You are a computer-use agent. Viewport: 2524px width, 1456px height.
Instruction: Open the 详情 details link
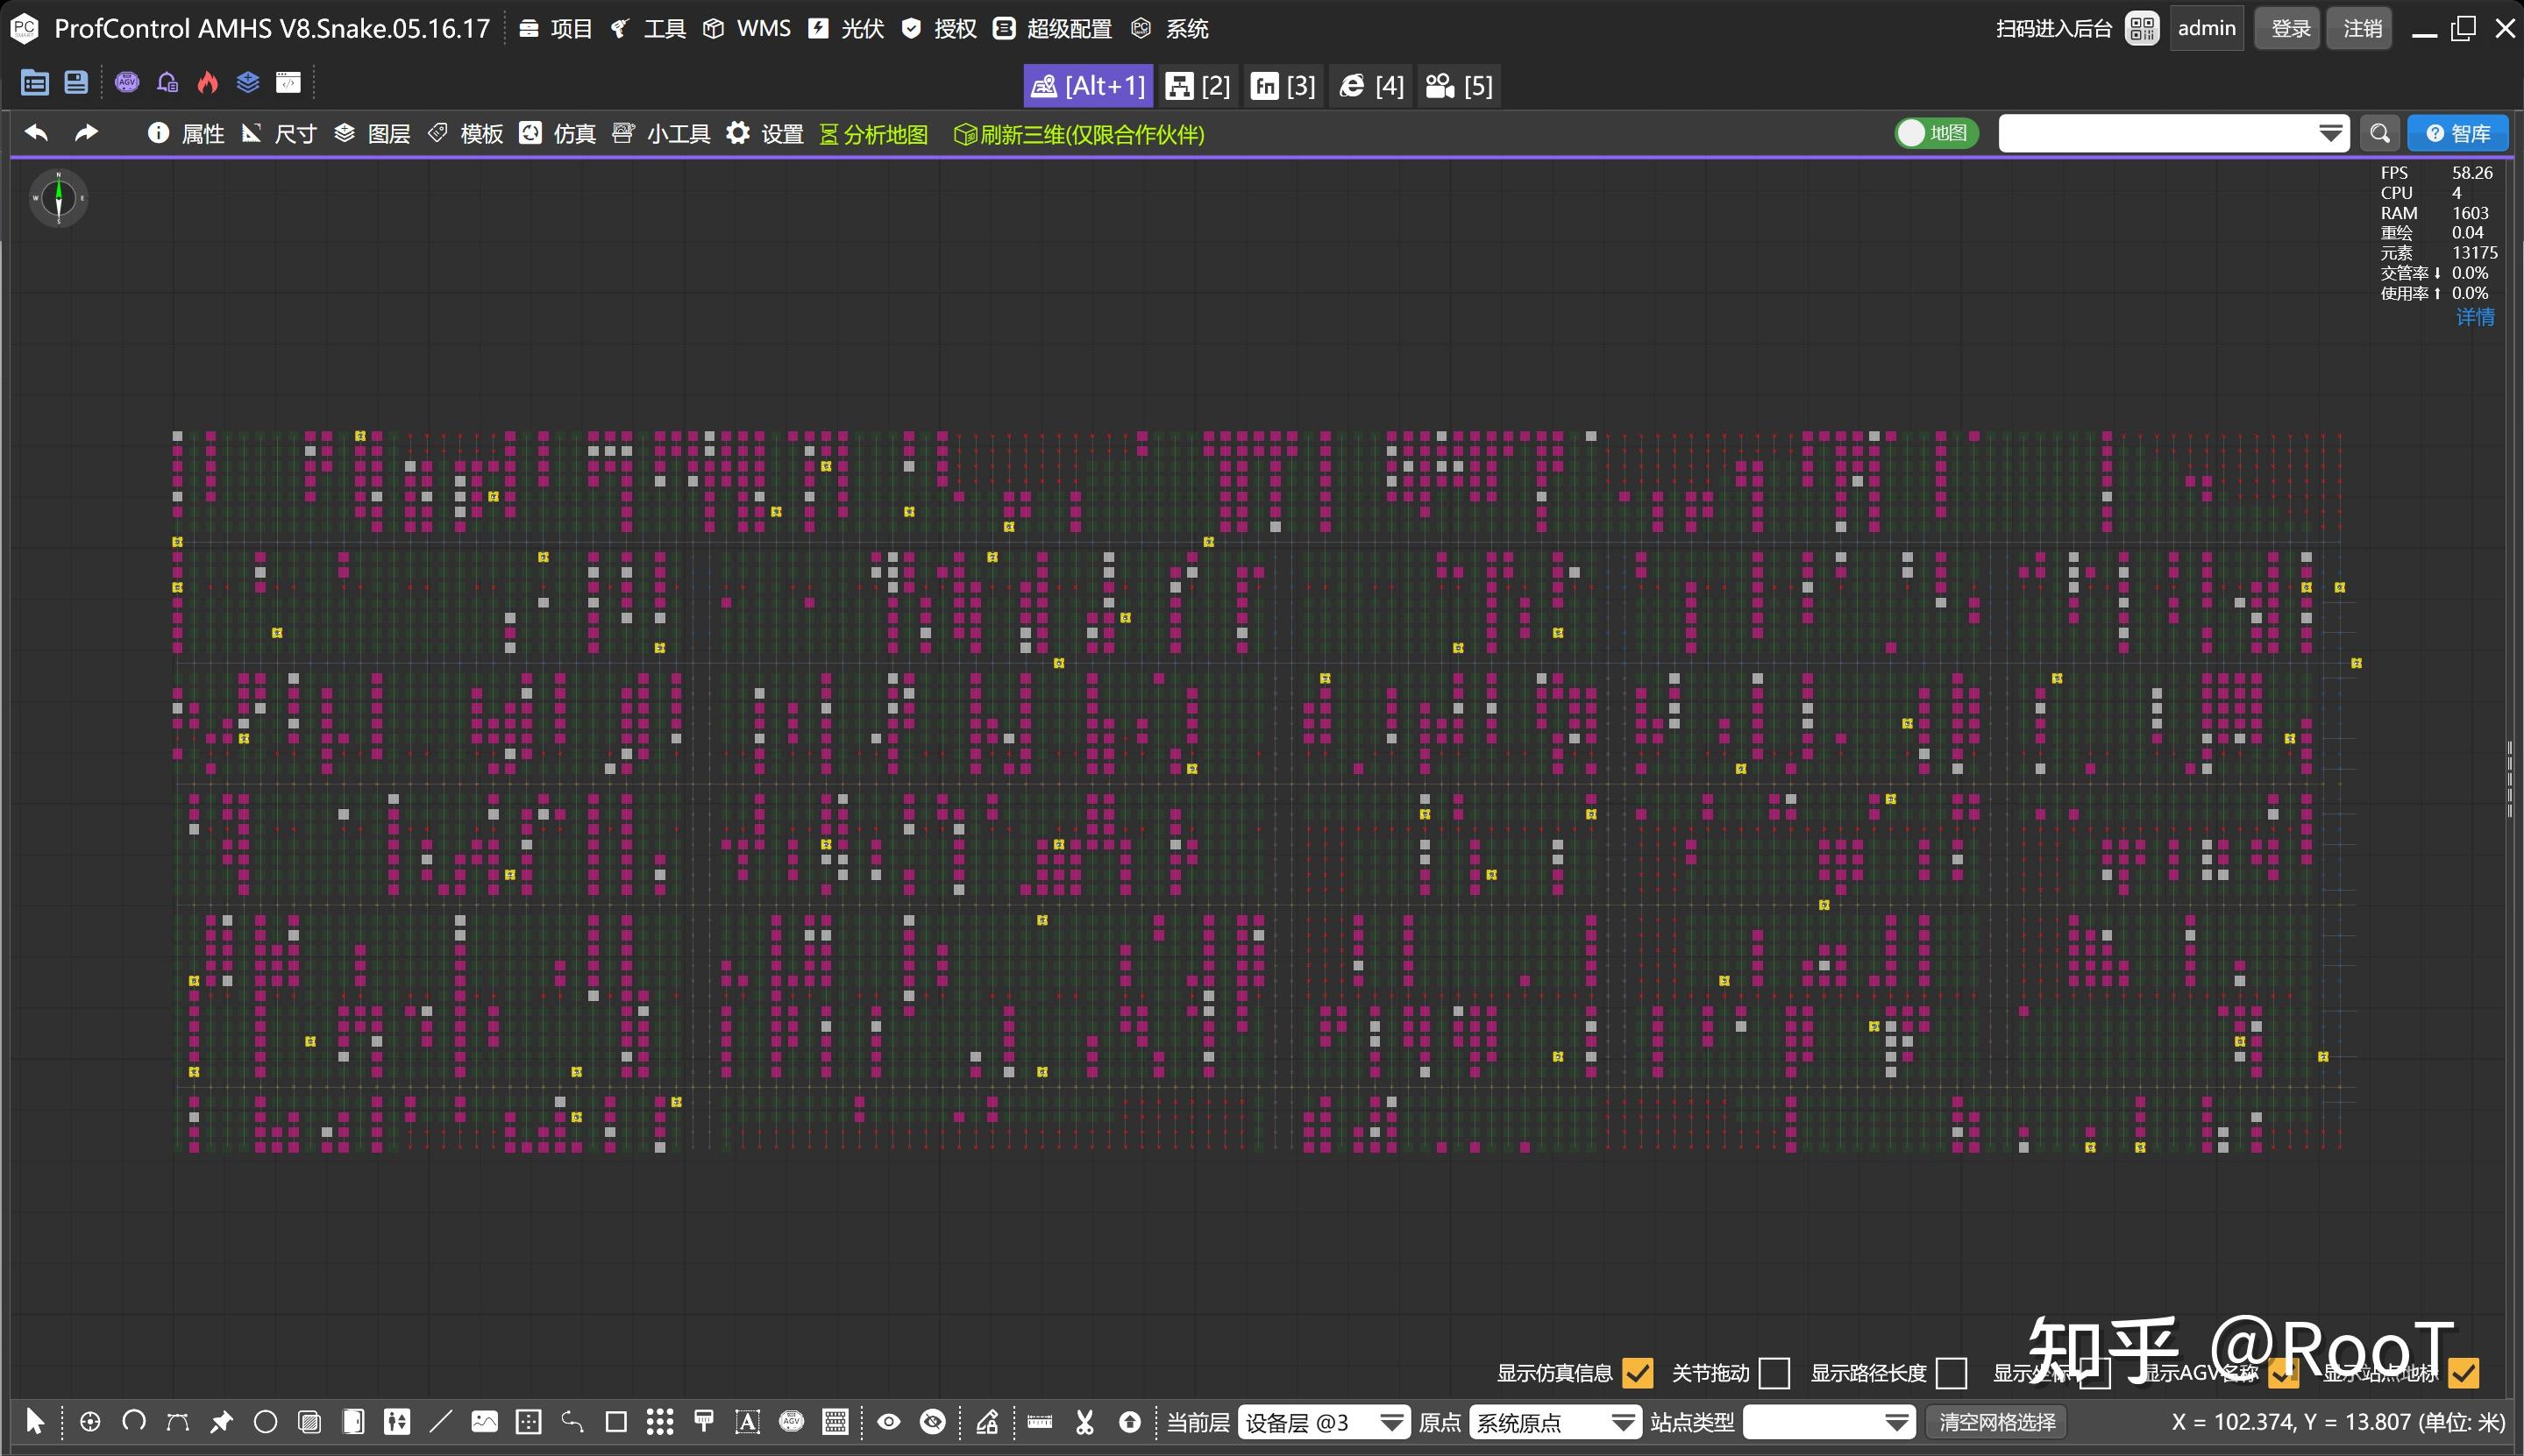point(2475,317)
